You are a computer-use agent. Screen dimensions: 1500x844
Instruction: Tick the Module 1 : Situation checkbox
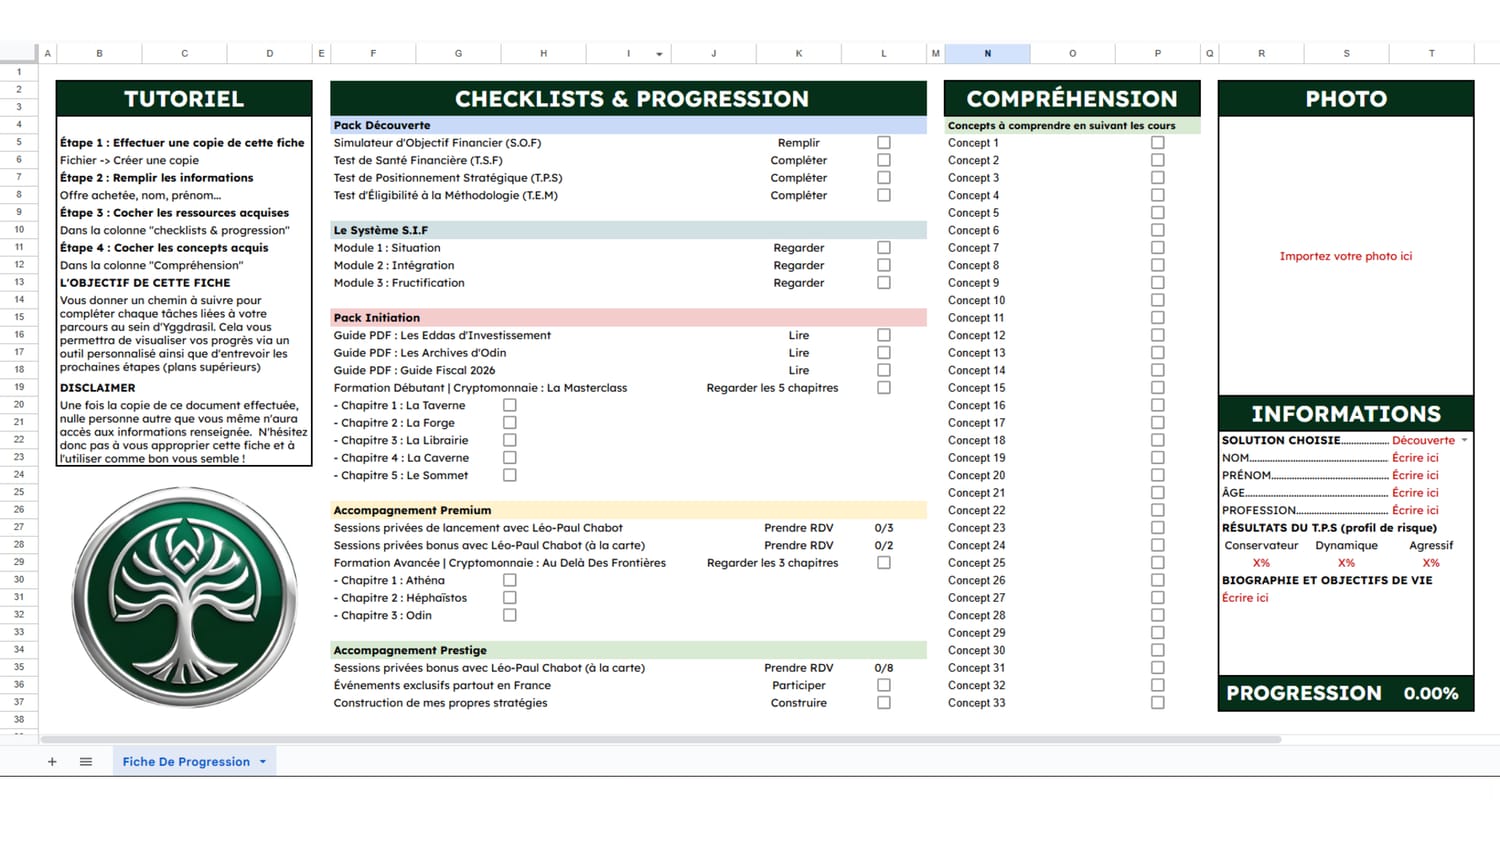(884, 248)
